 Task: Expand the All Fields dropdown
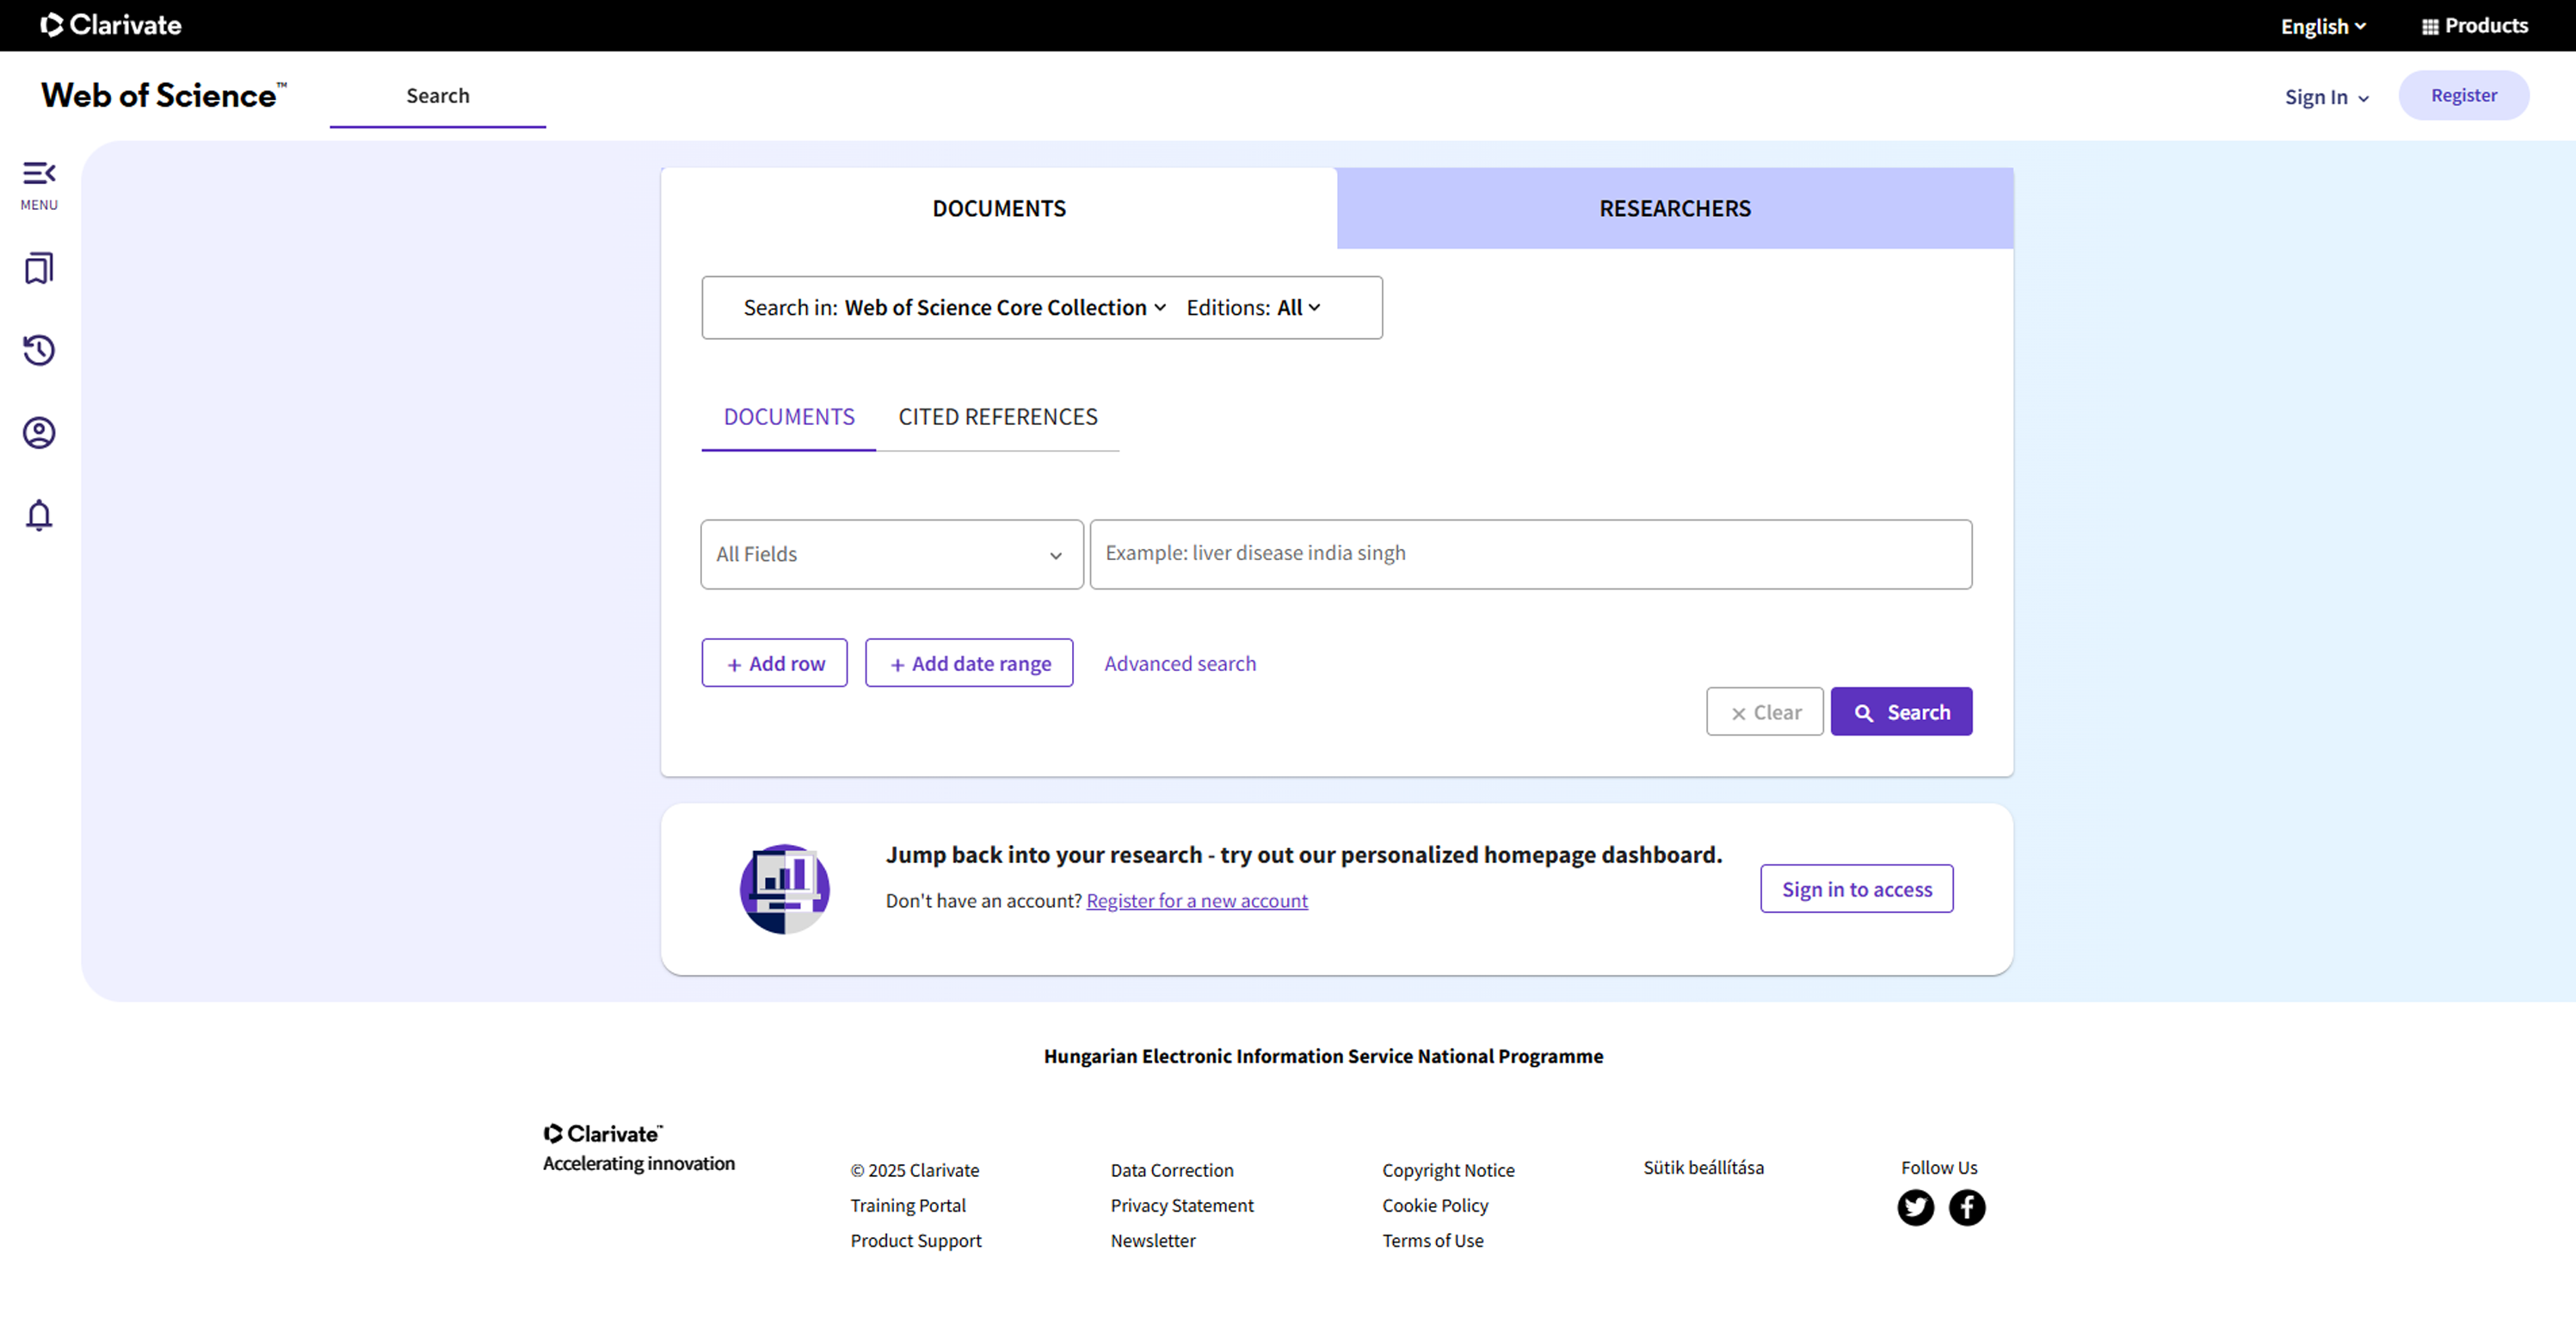point(890,554)
